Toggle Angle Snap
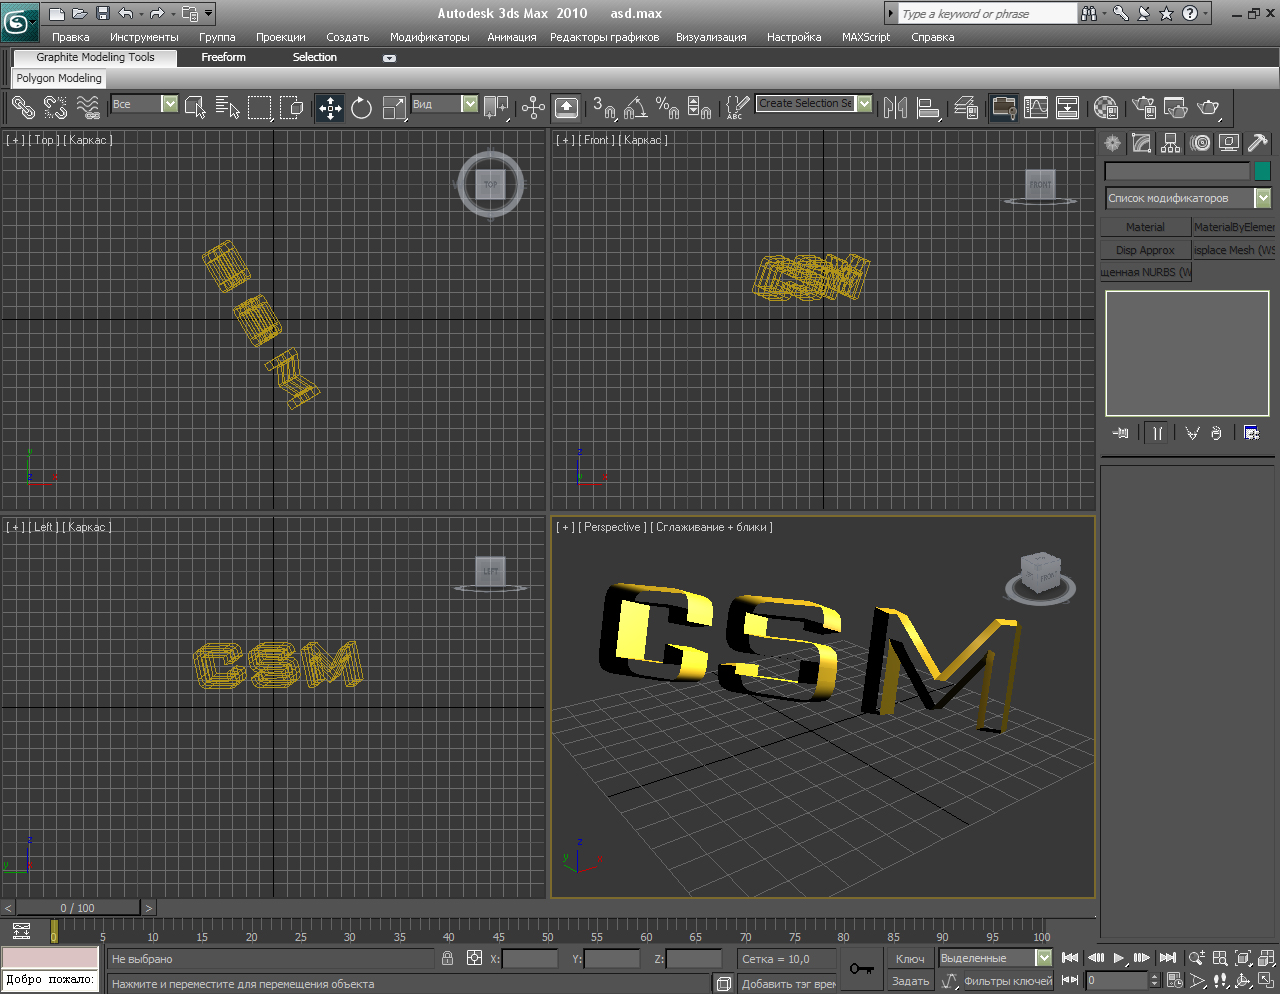Screen dimensions: 1280x994 click(636, 107)
